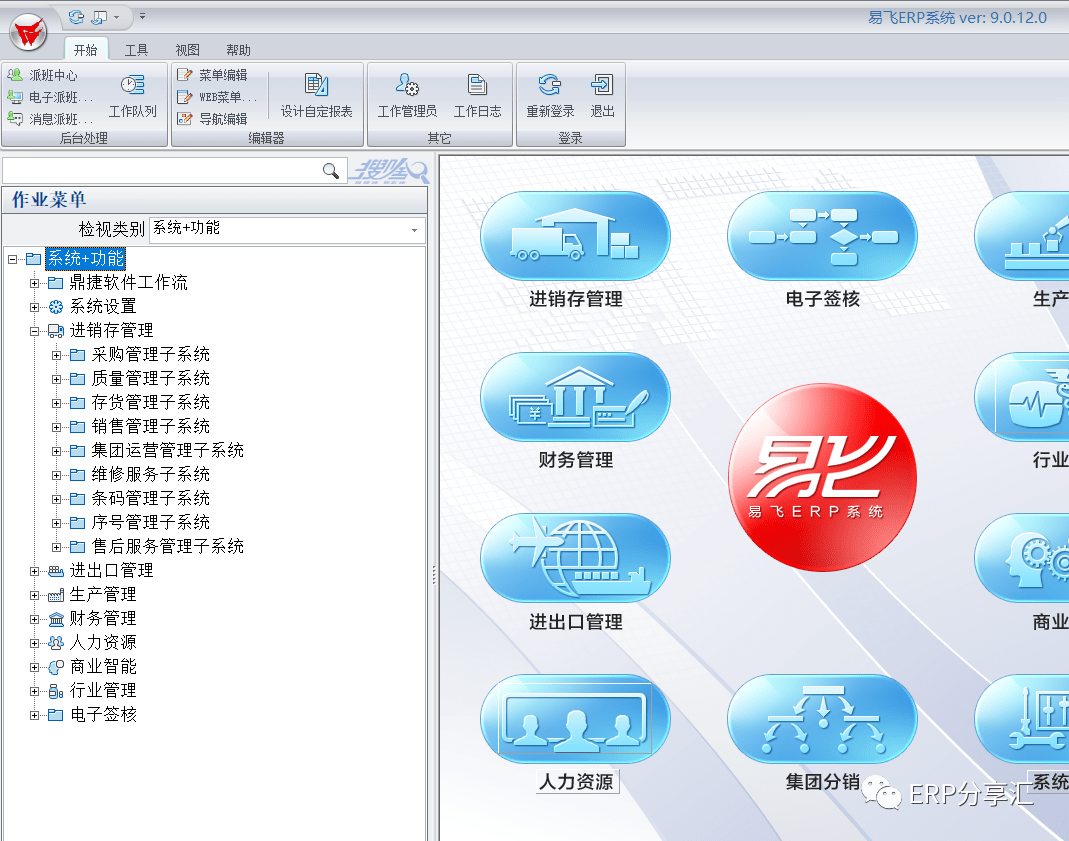Screen dimensions: 1069x841
Task: Open 导航编辑 editor
Action: [212, 119]
